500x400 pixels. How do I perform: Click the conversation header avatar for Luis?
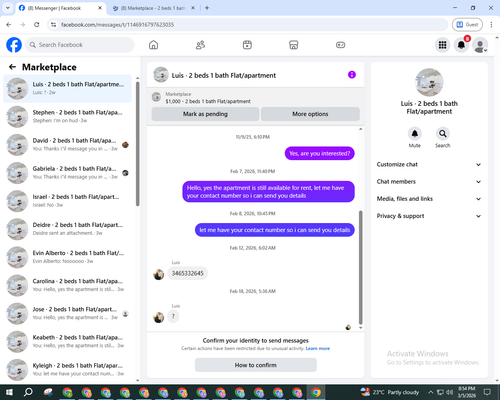click(161, 75)
